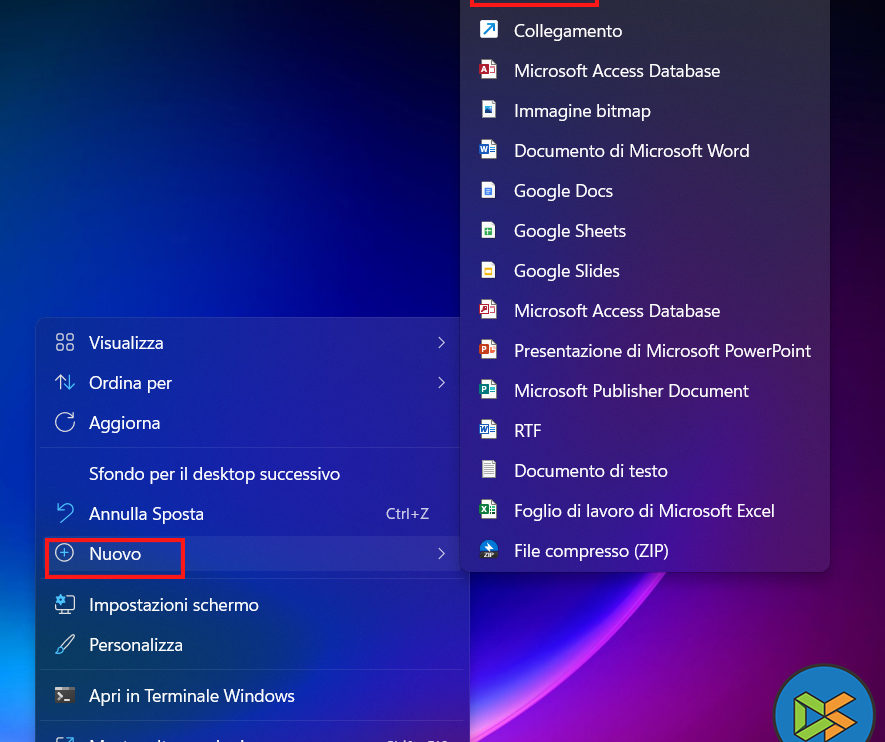Expand the Ordina per submenu chevron

click(441, 383)
